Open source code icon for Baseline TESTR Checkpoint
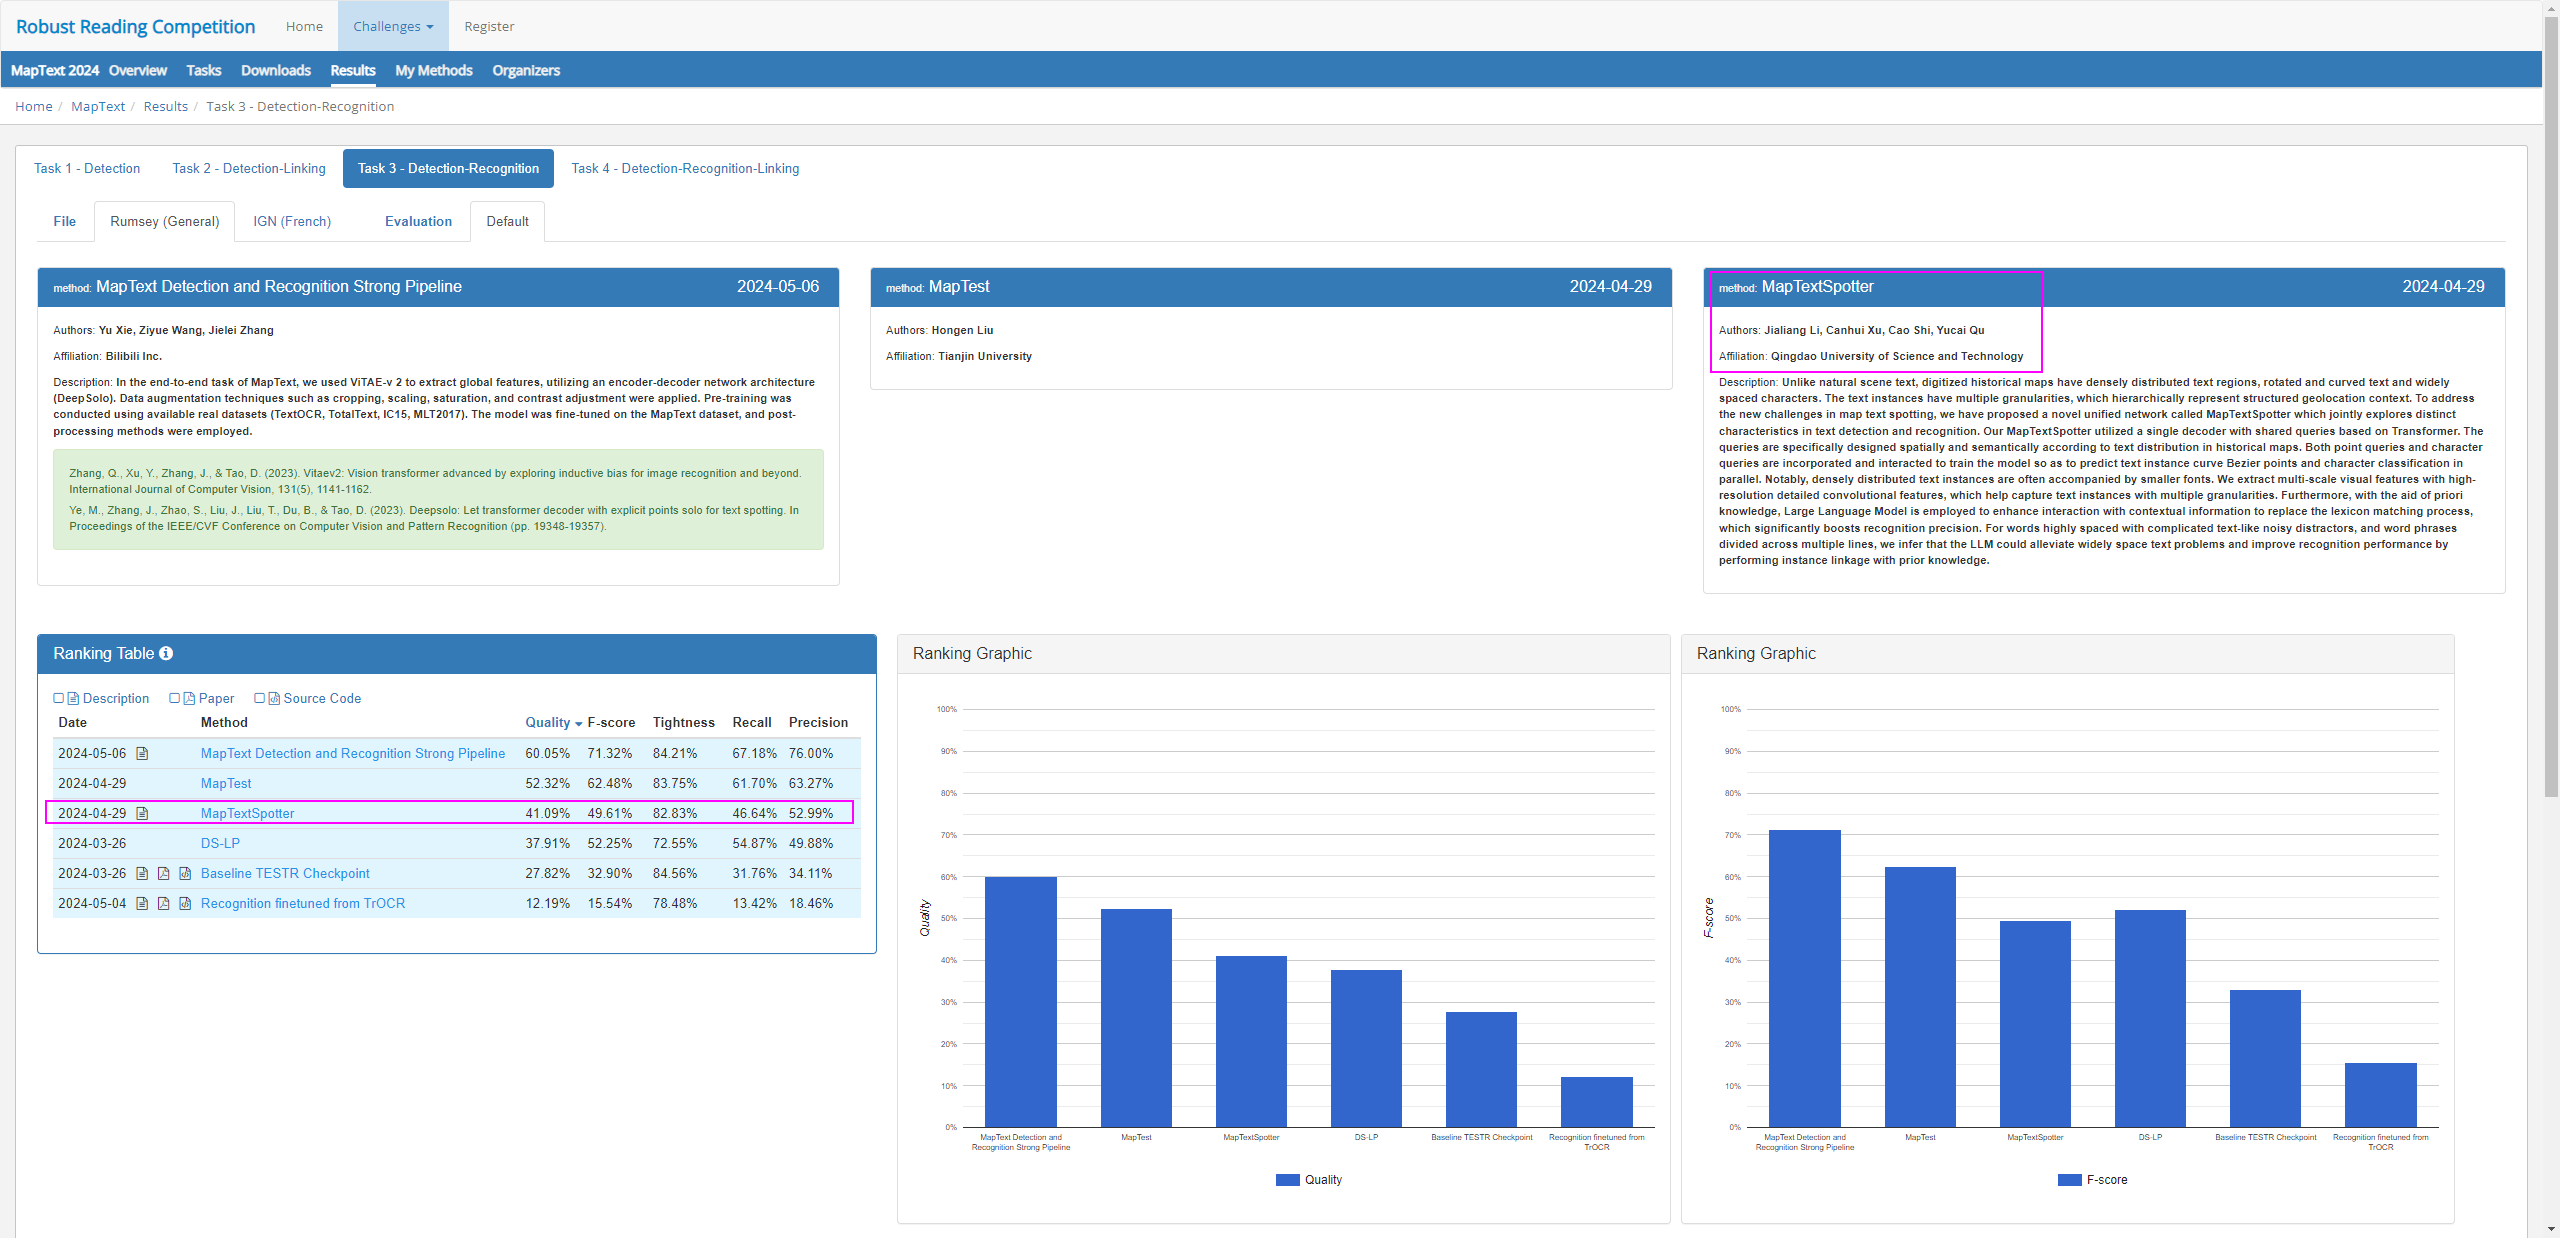 coord(185,874)
